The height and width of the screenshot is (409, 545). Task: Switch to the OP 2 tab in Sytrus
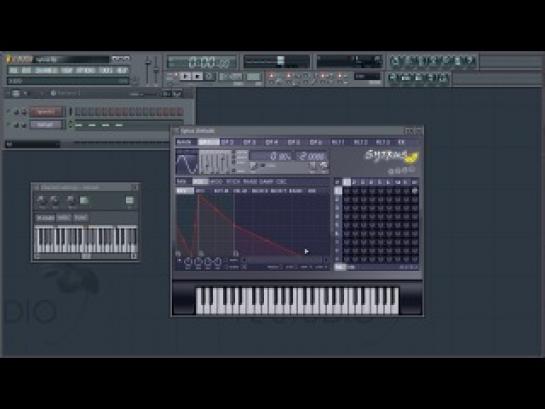(x=227, y=142)
